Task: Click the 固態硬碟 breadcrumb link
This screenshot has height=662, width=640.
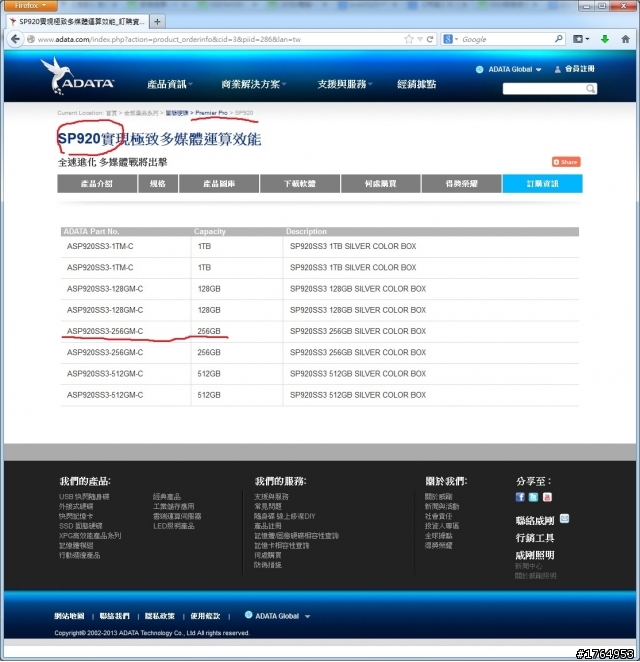Action: pyautogui.click(x=176, y=113)
